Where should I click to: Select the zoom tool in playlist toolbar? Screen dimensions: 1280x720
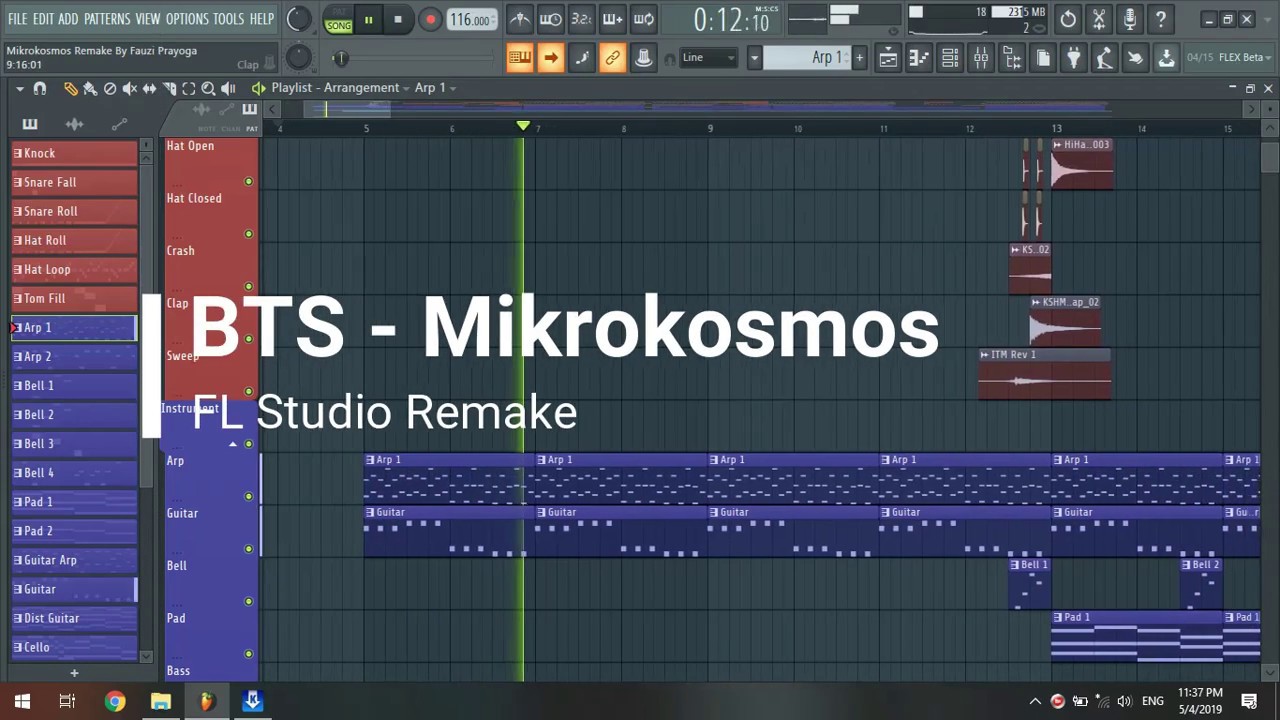[x=208, y=88]
